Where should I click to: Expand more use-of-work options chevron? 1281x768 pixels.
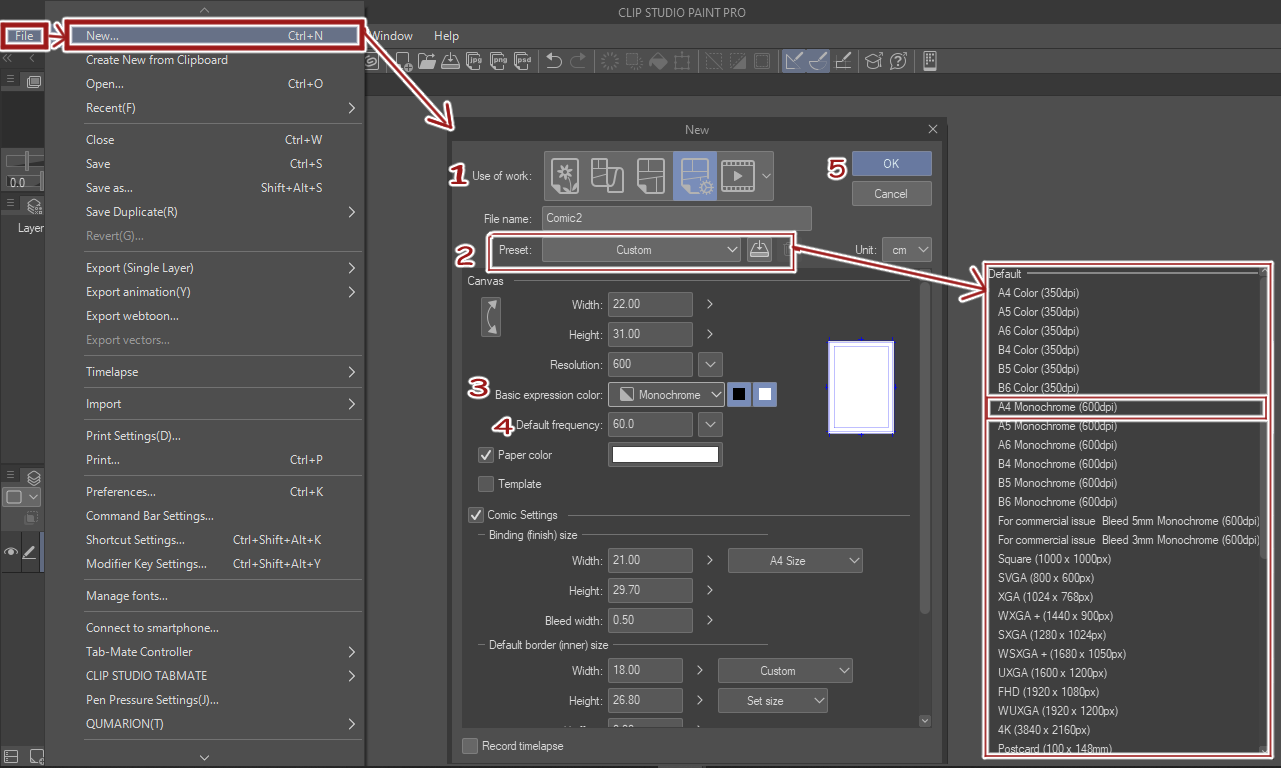(766, 176)
